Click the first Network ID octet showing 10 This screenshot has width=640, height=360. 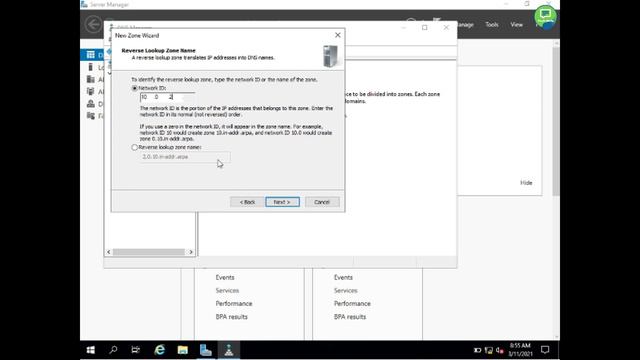click(x=144, y=97)
